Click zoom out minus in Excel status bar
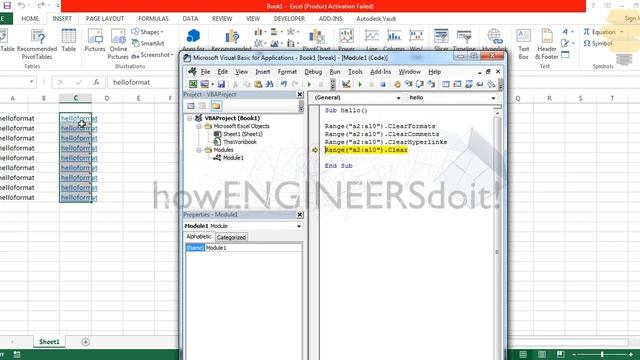Viewport: 640px width, 360px height. pyautogui.click(x=574, y=354)
